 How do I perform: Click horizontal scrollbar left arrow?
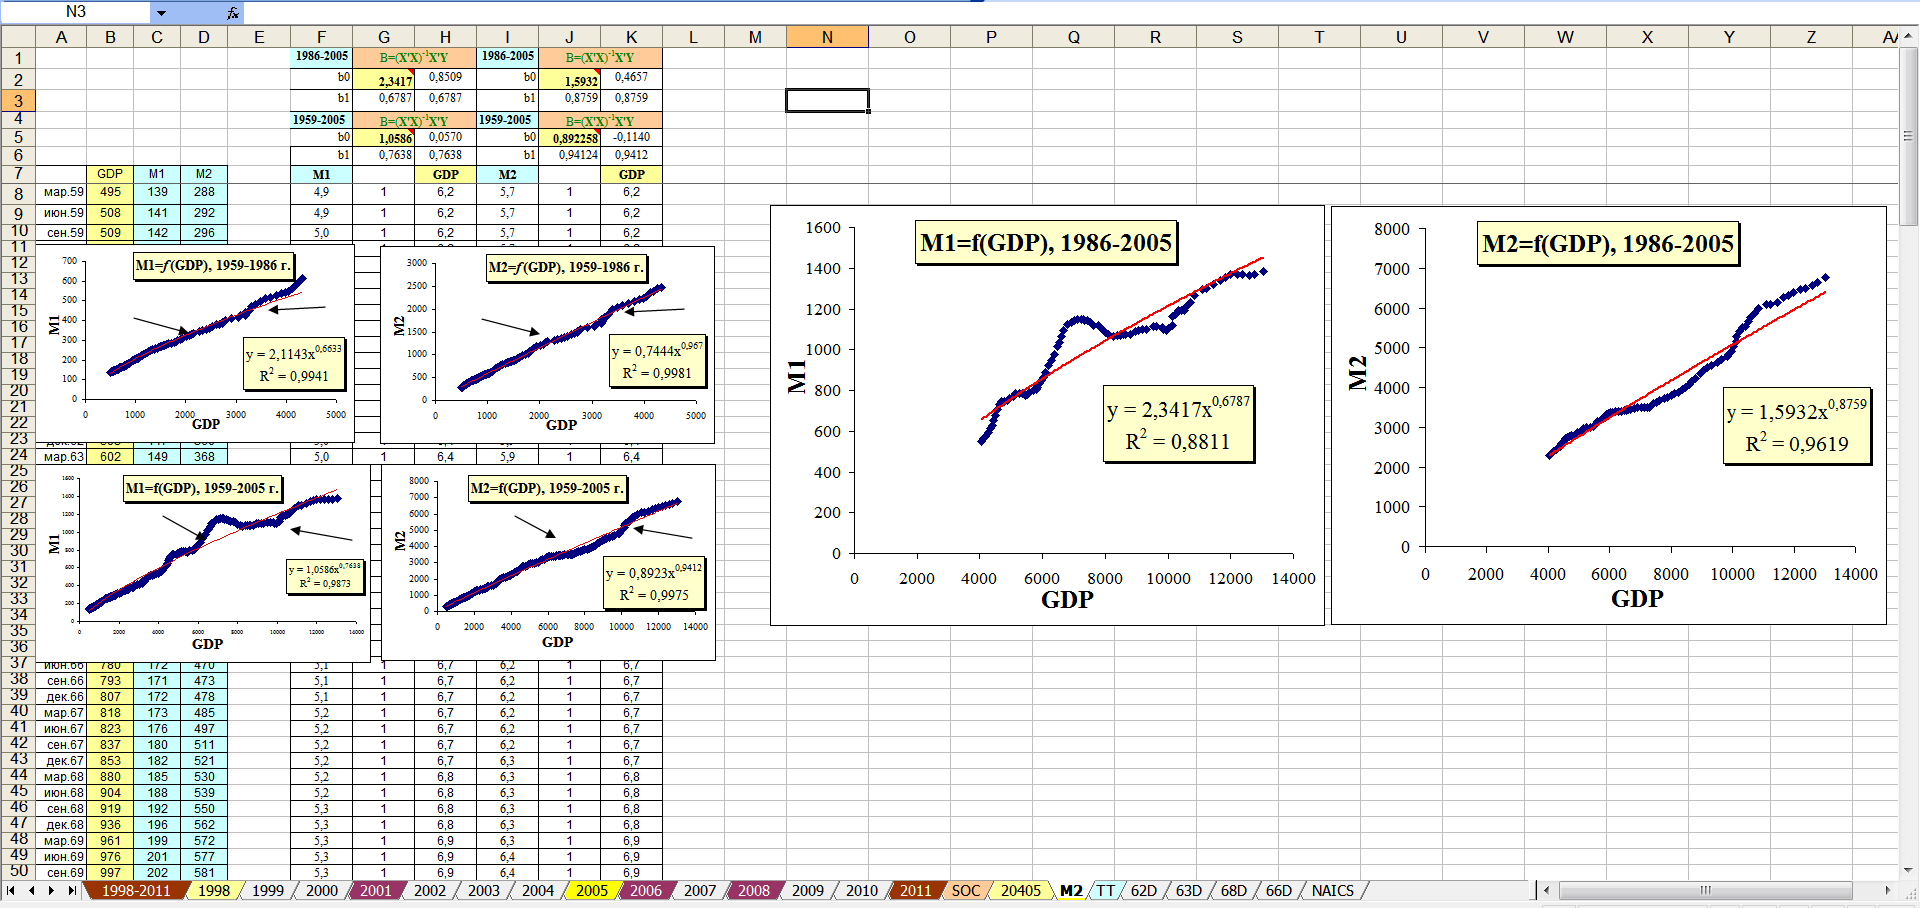1547,890
